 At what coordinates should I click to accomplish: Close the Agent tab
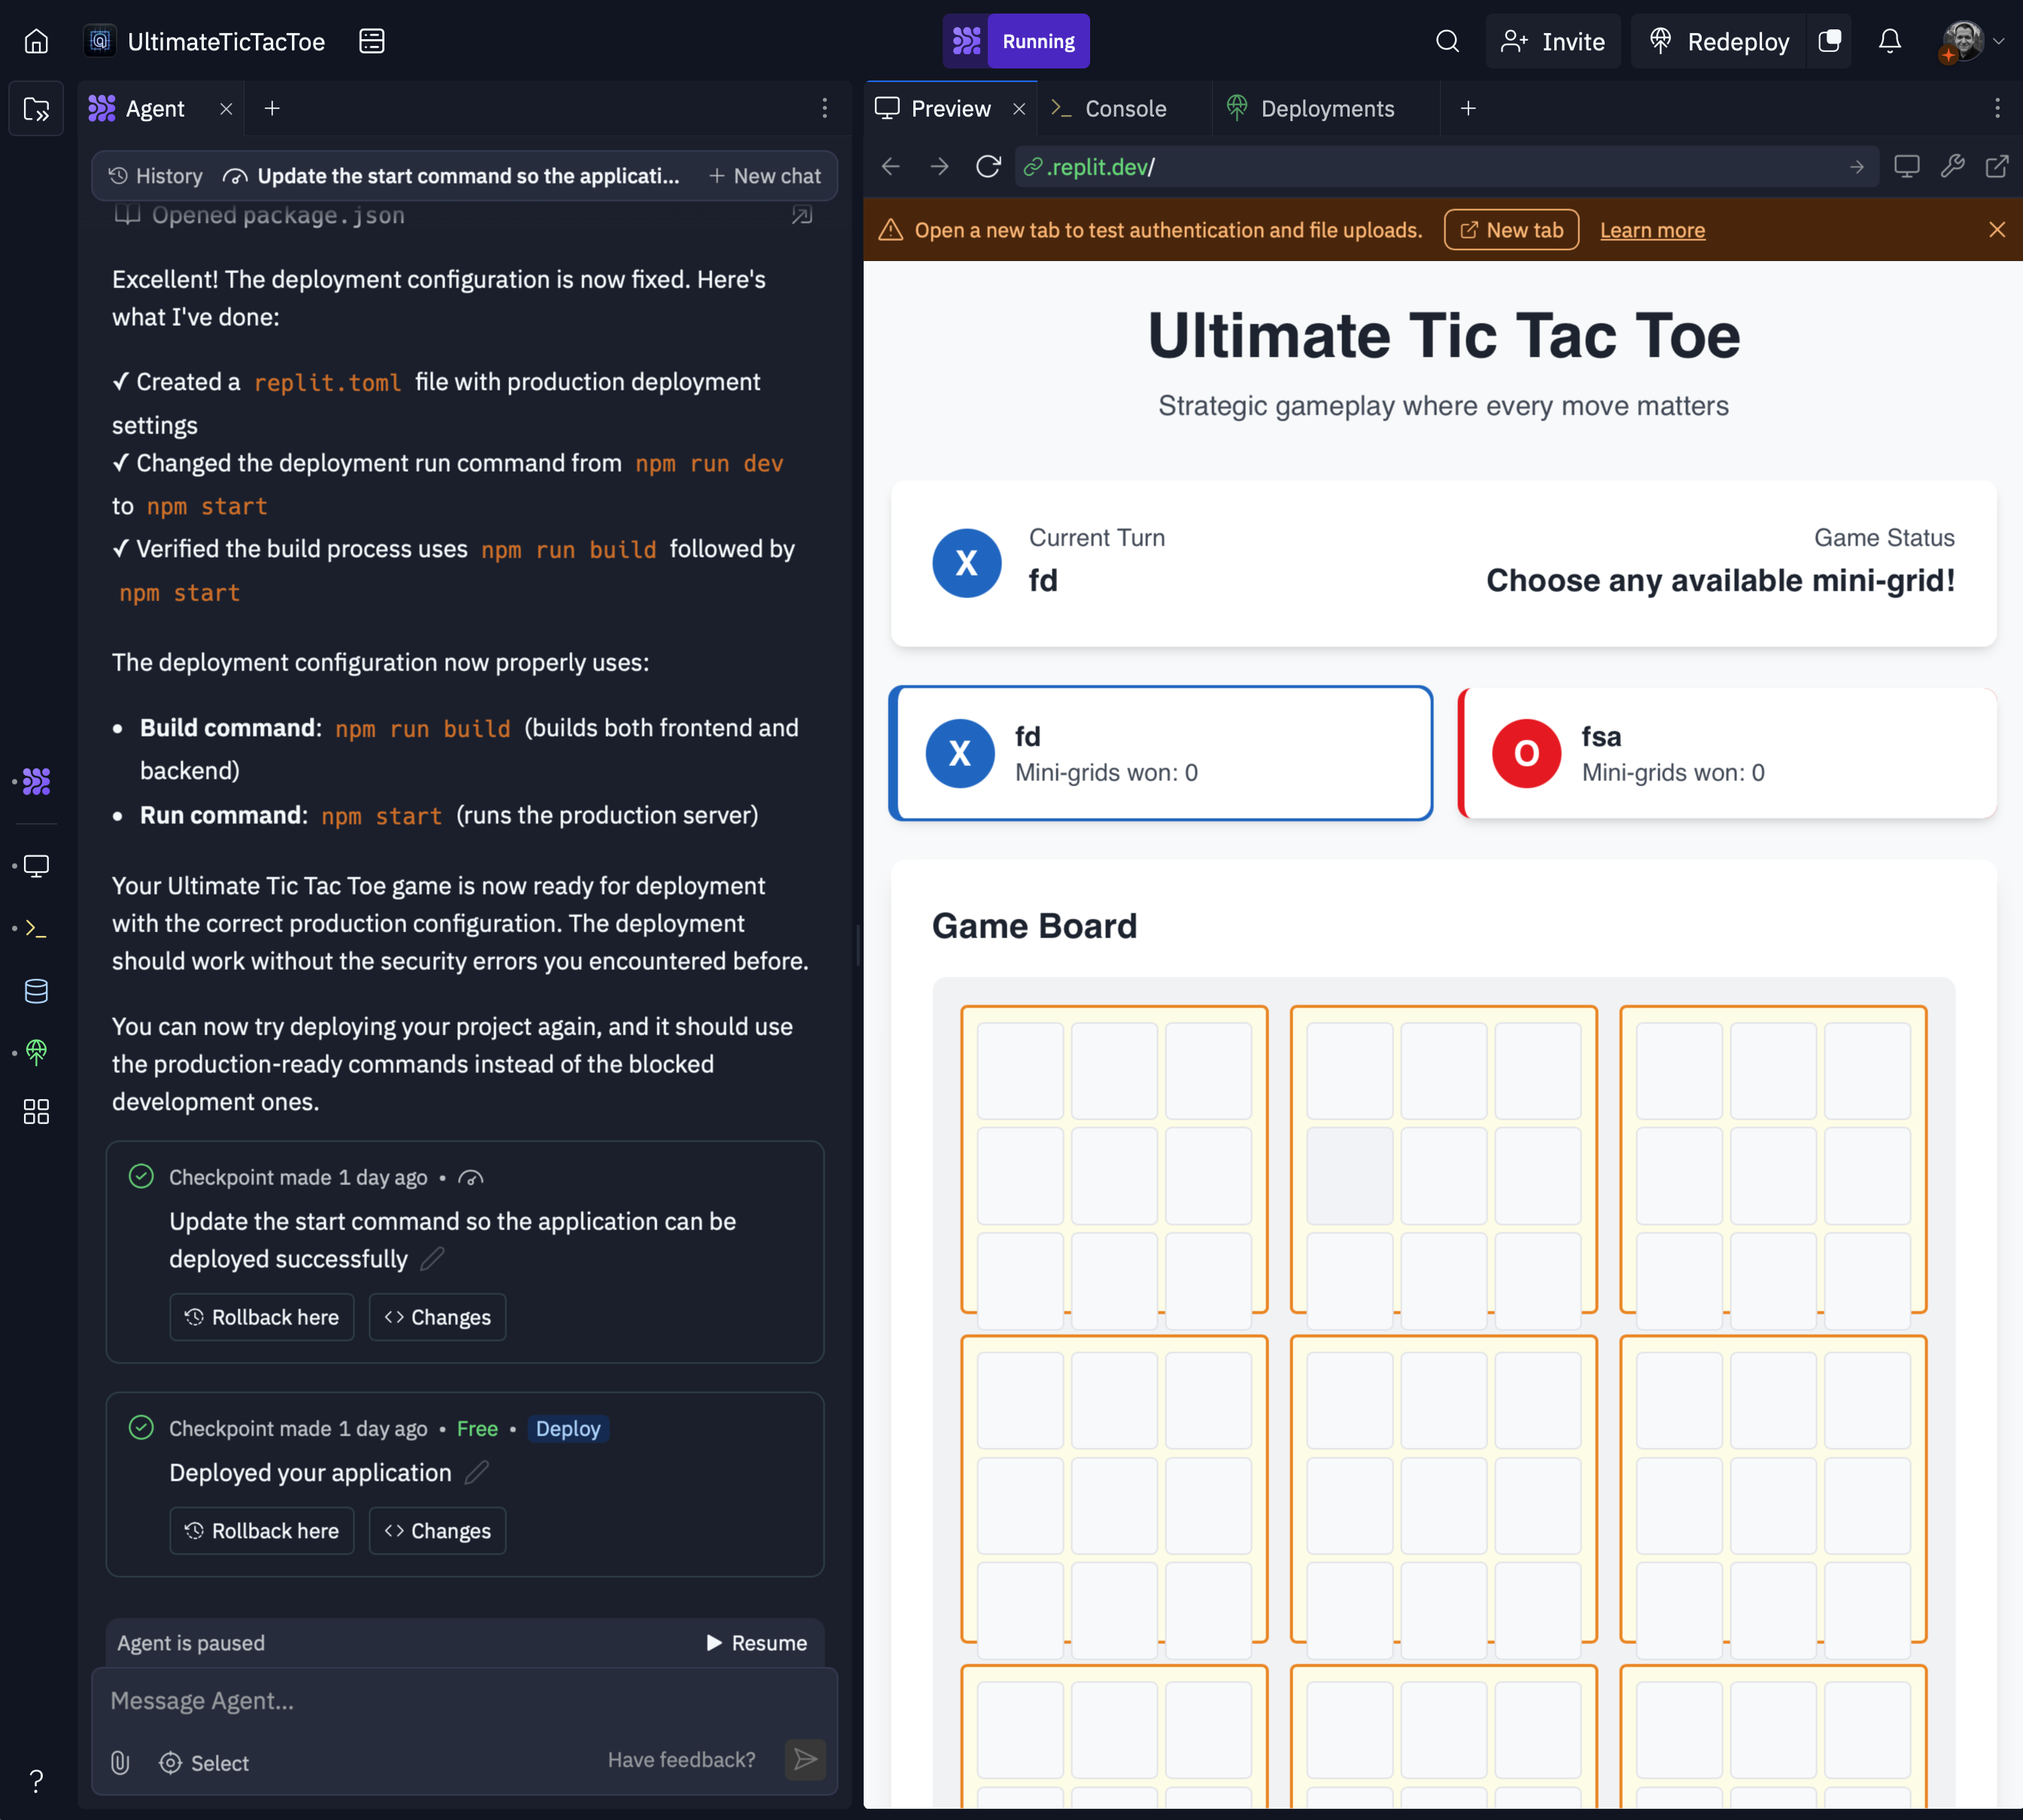226,109
